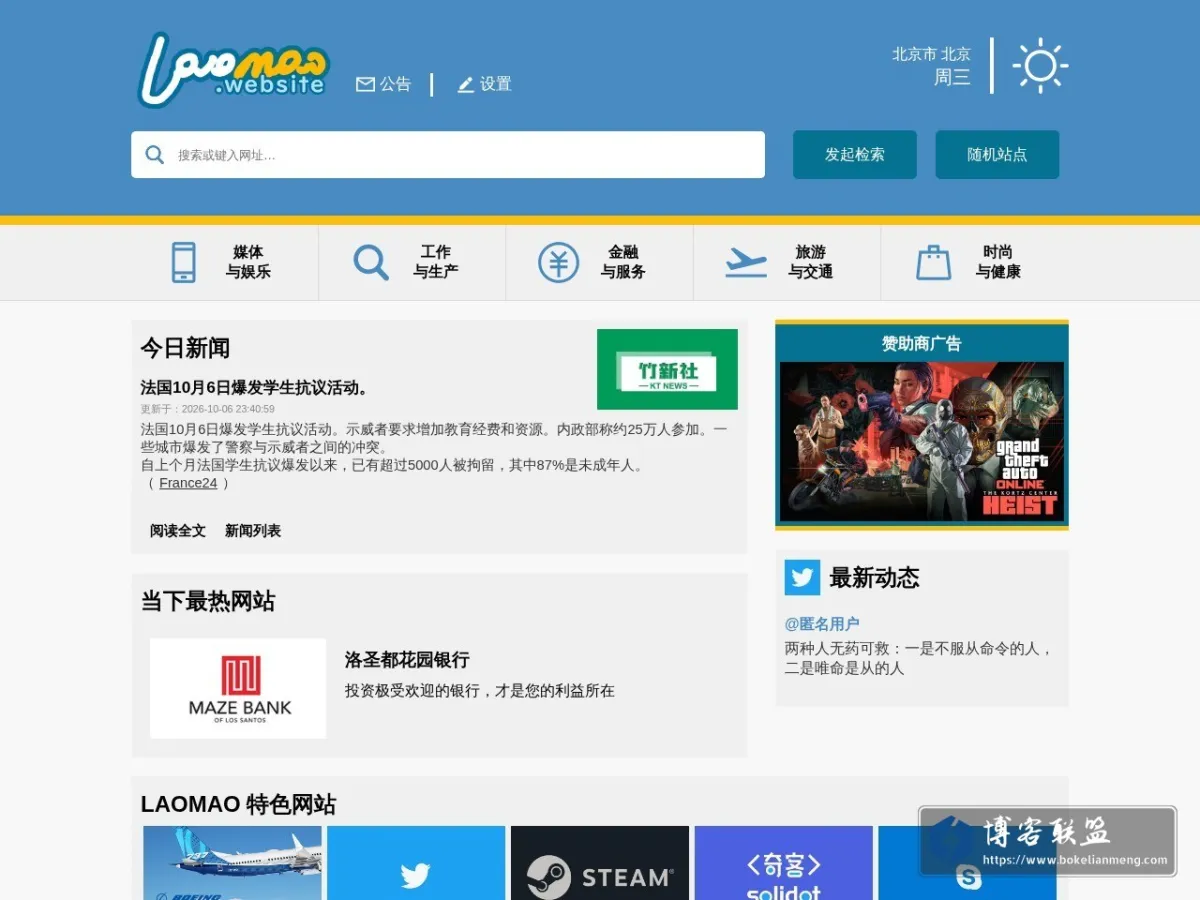Open the 时尚与健康 category tab
1200x900 pixels.
tap(975, 262)
